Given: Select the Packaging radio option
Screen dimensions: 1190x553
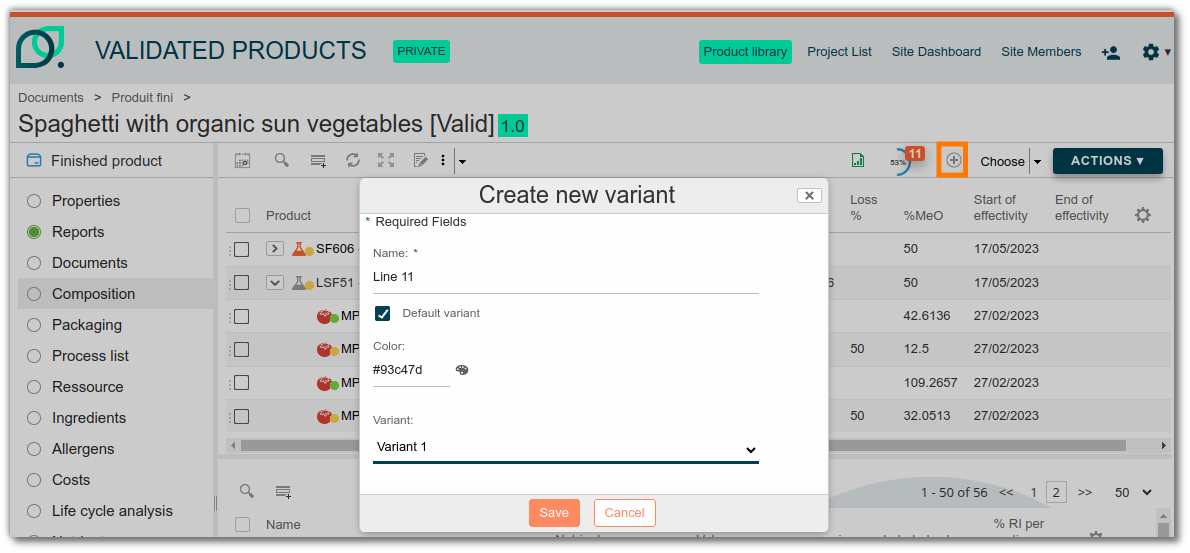Looking at the screenshot, I should (34, 325).
